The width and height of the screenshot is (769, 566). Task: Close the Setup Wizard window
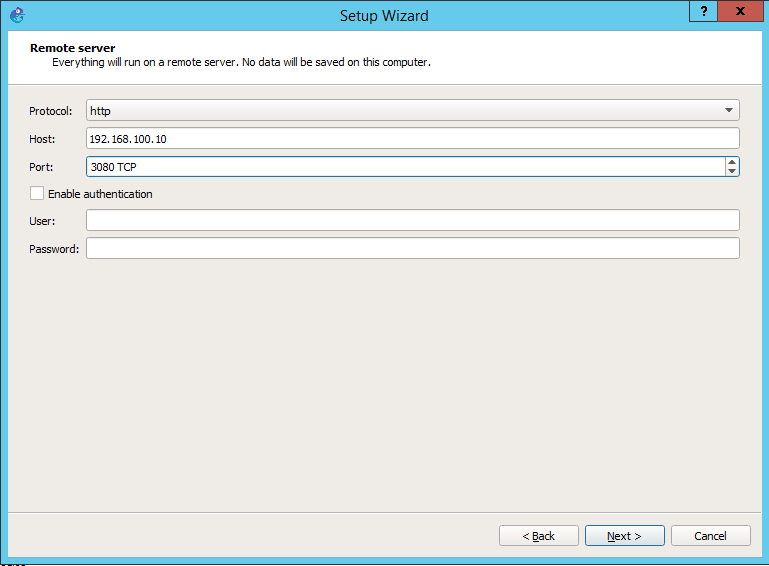740,11
